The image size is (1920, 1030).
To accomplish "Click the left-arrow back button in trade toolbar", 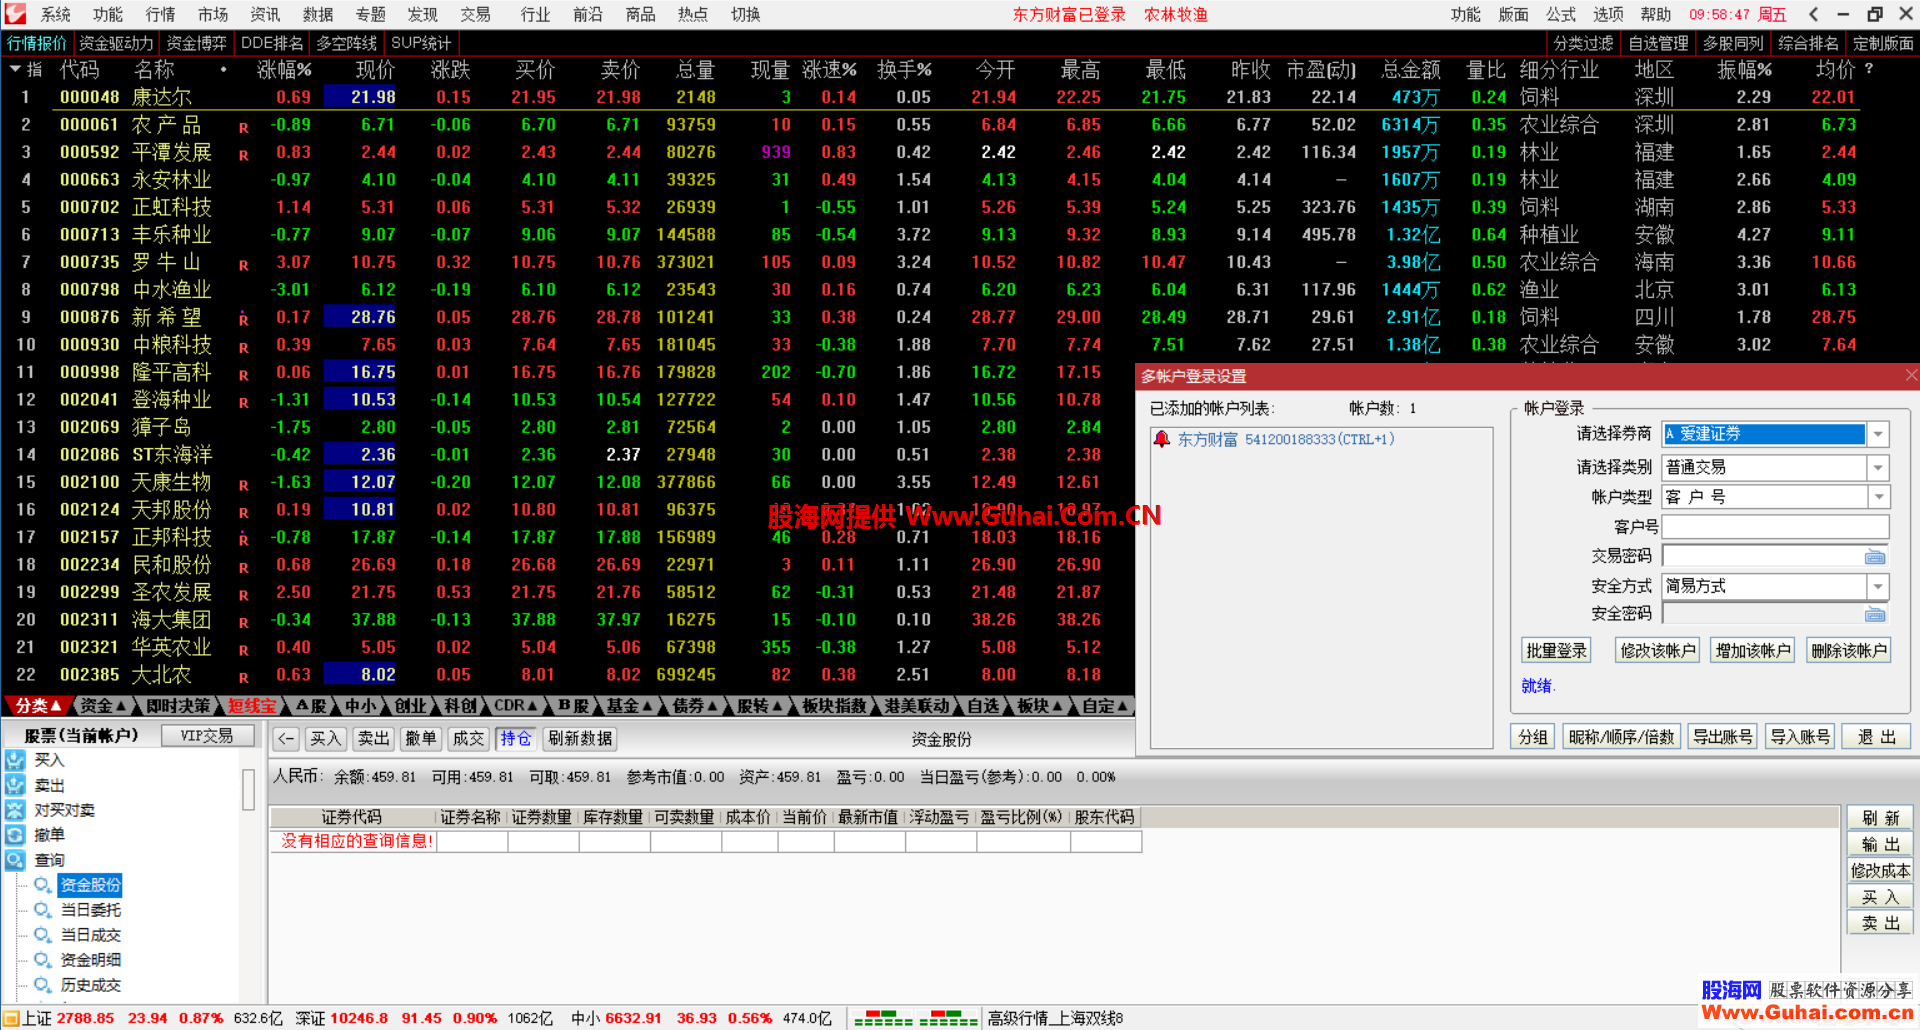I will coord(286,739).
